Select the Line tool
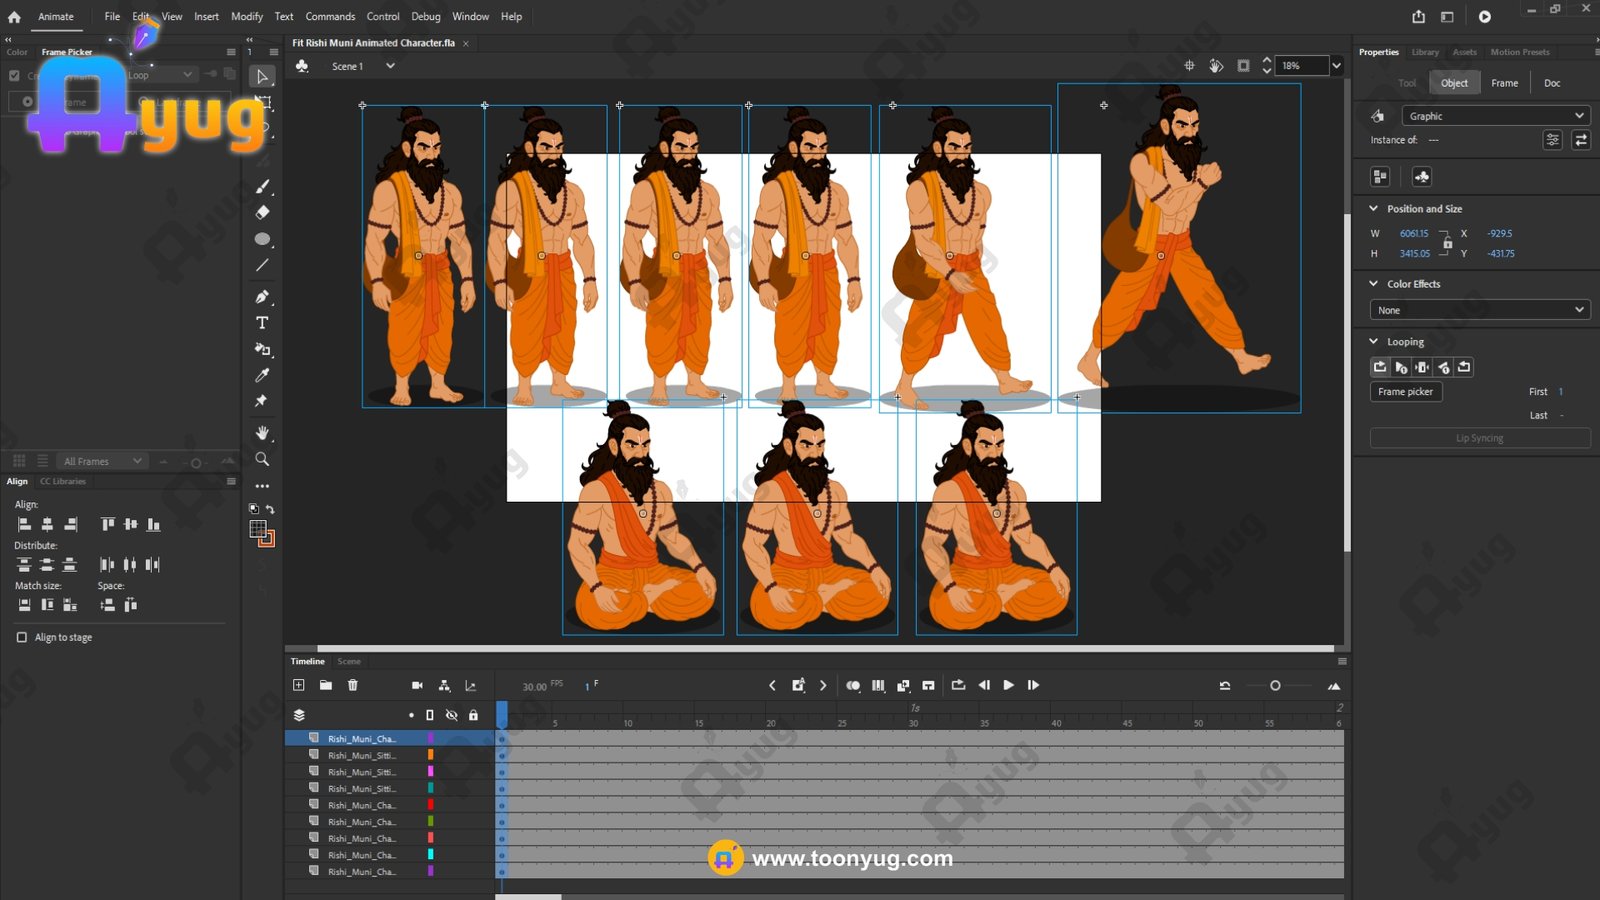 tap(262, 265)
